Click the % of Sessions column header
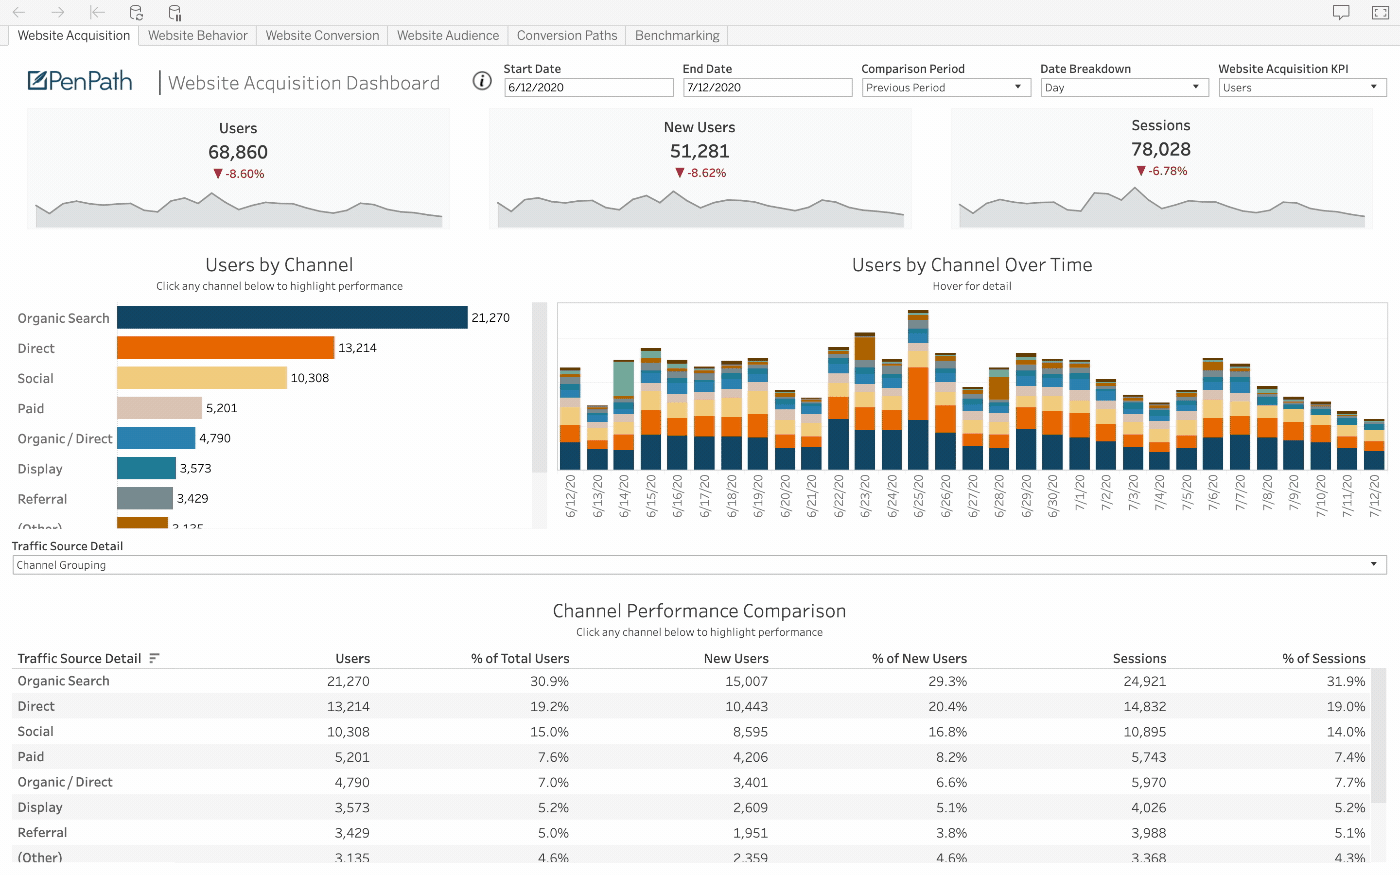This screenshot has width=1400, height=875. 1324,658
